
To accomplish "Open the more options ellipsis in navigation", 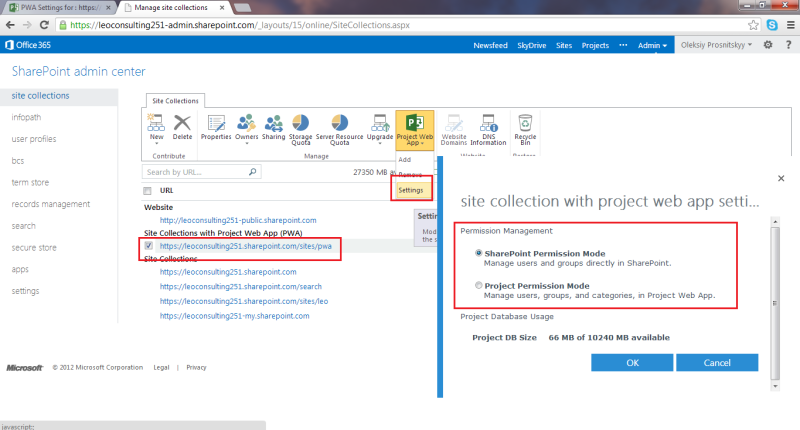I will click(x=623, y=45).
